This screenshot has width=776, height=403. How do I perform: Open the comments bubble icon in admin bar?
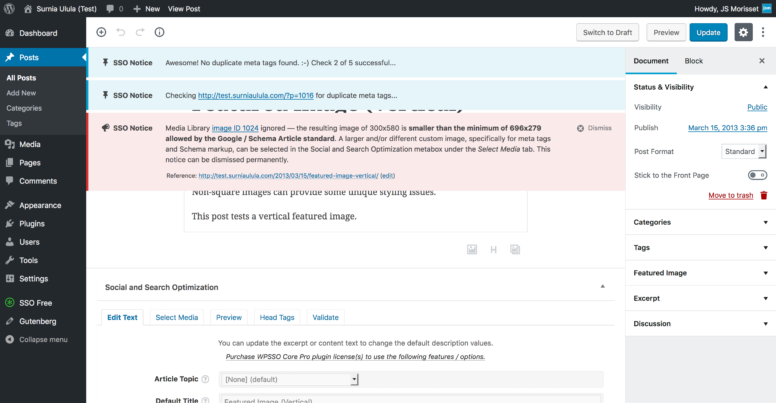(110, 9)
